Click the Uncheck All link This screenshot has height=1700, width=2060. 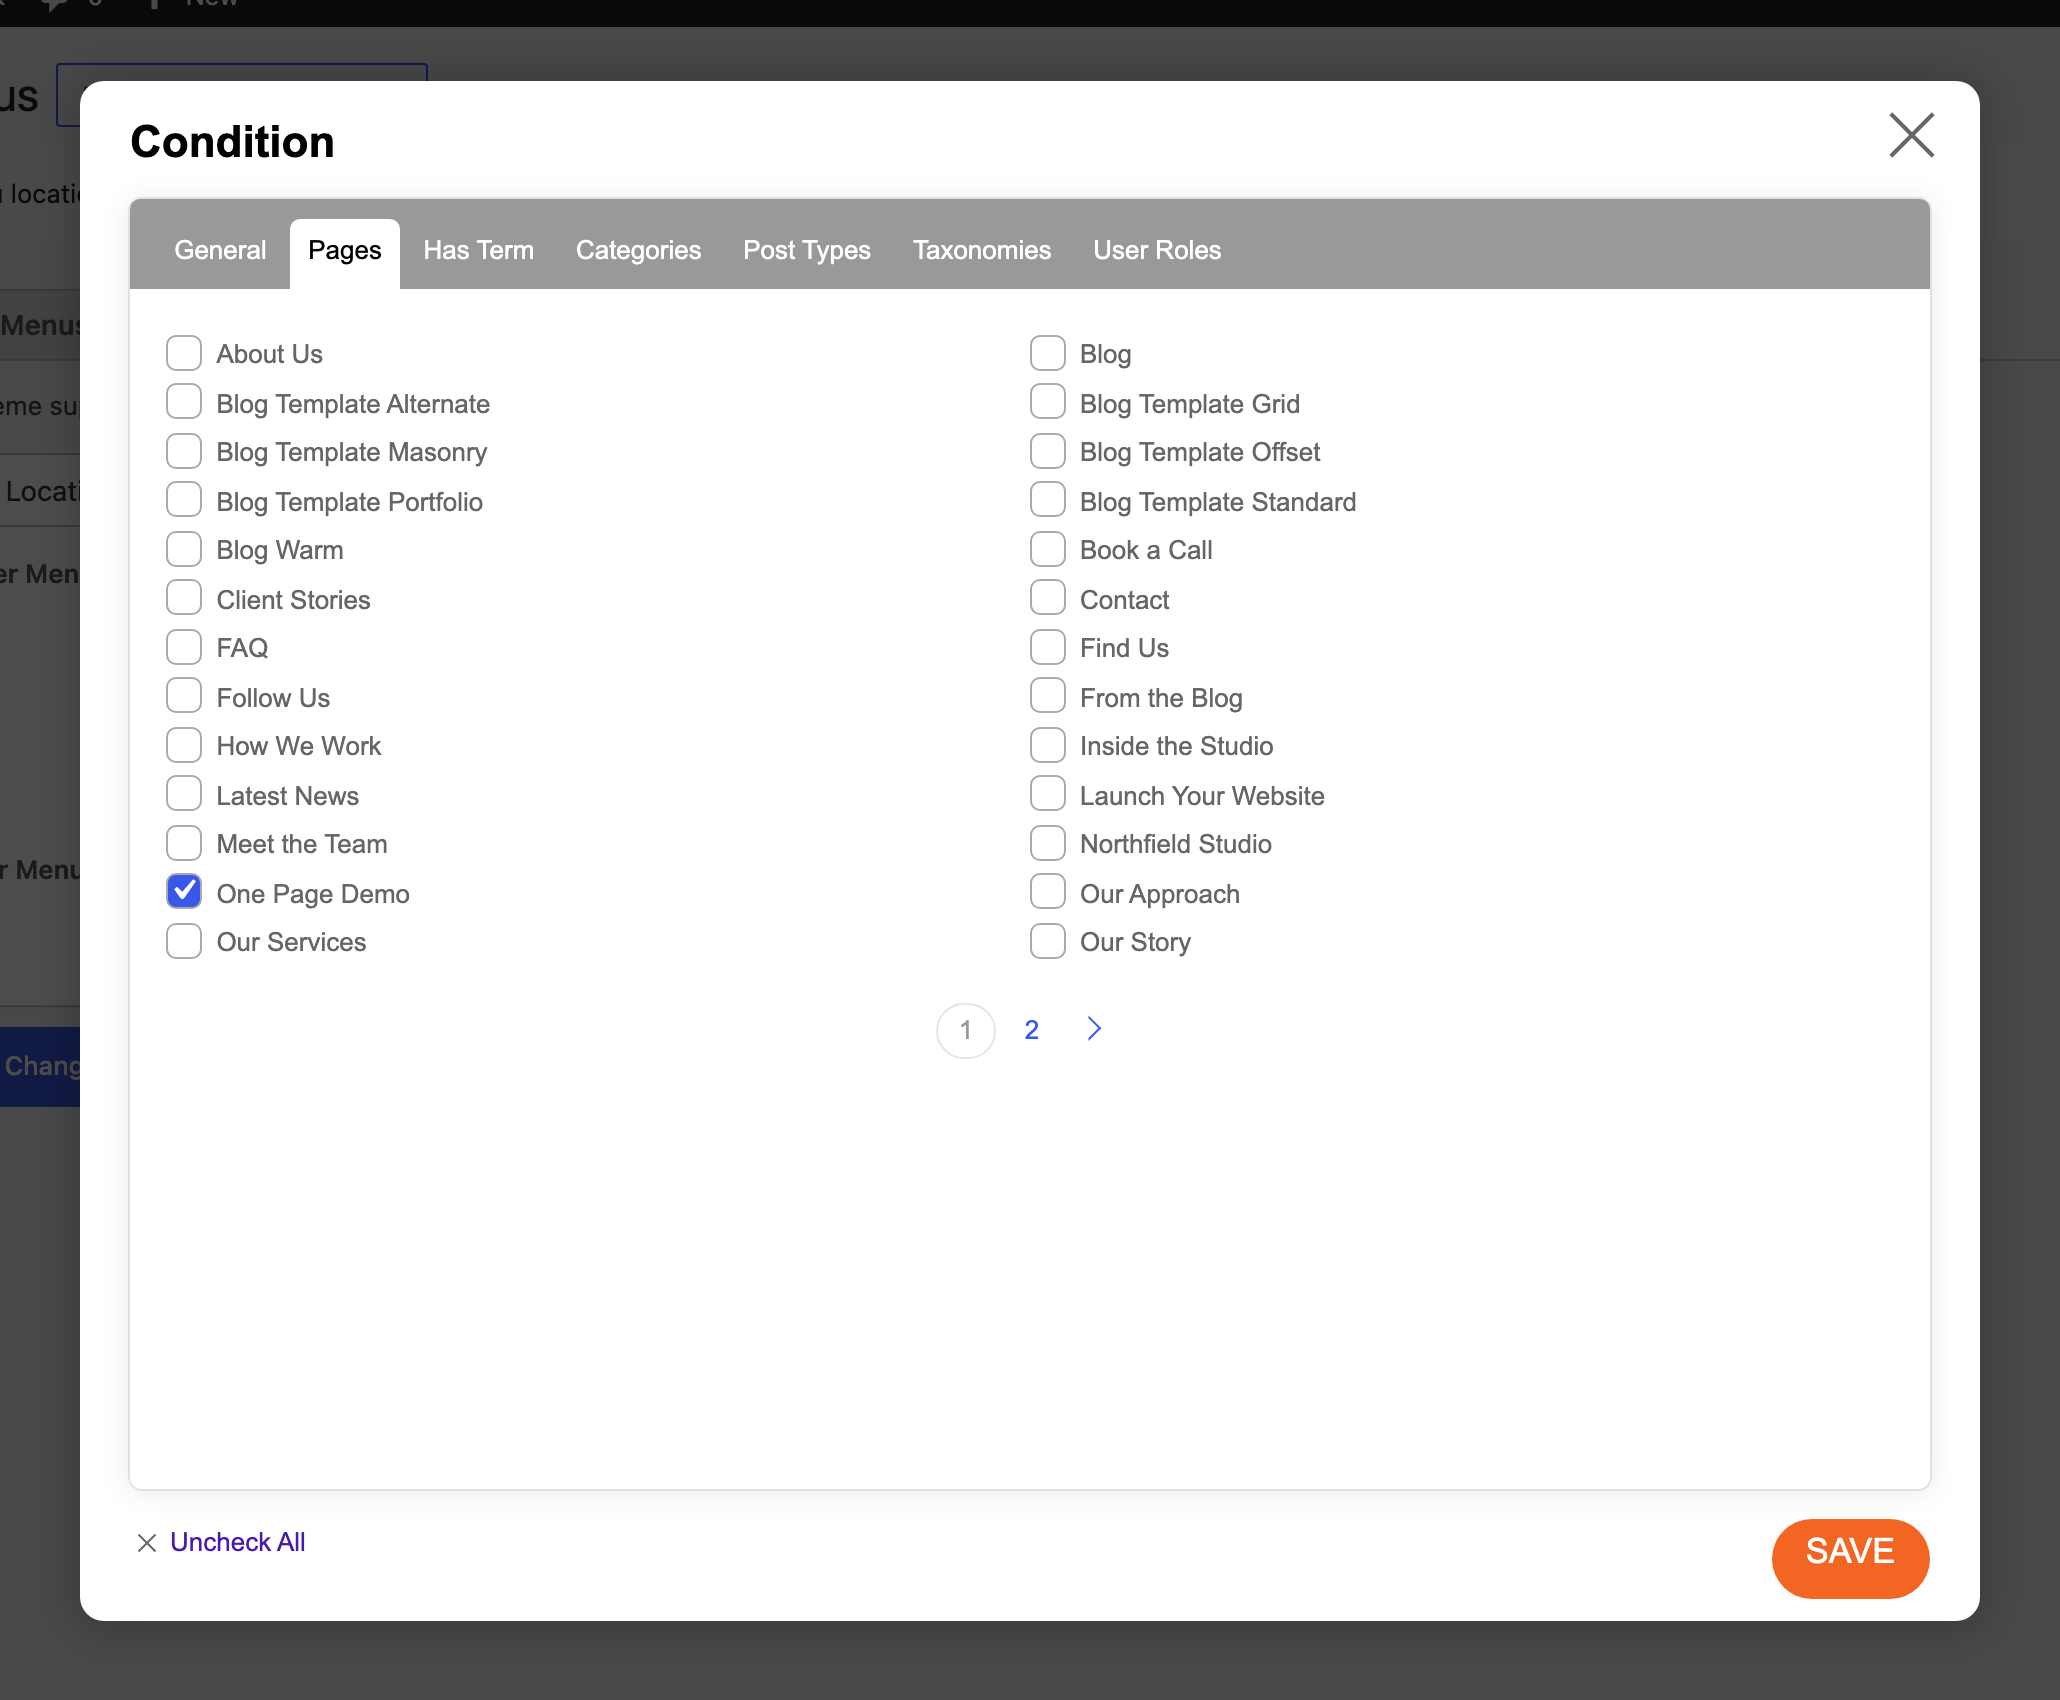pyautogui.click(x=238, y=1543)
